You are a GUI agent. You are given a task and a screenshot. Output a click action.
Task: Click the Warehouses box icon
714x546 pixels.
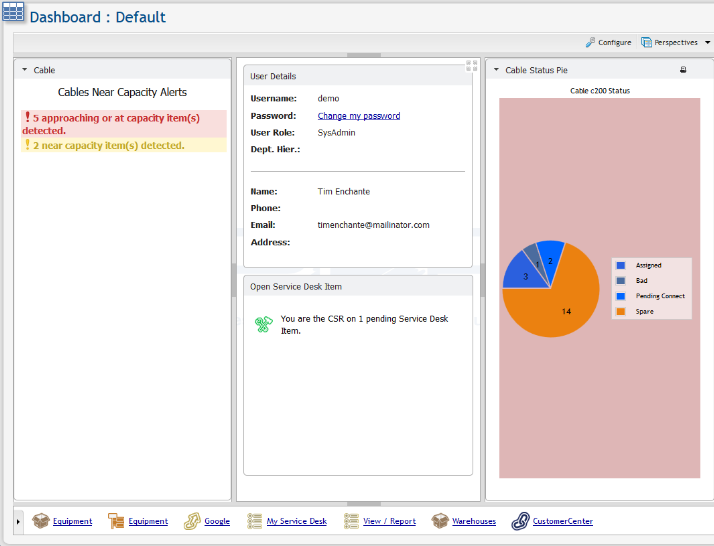tap(440, 521)
